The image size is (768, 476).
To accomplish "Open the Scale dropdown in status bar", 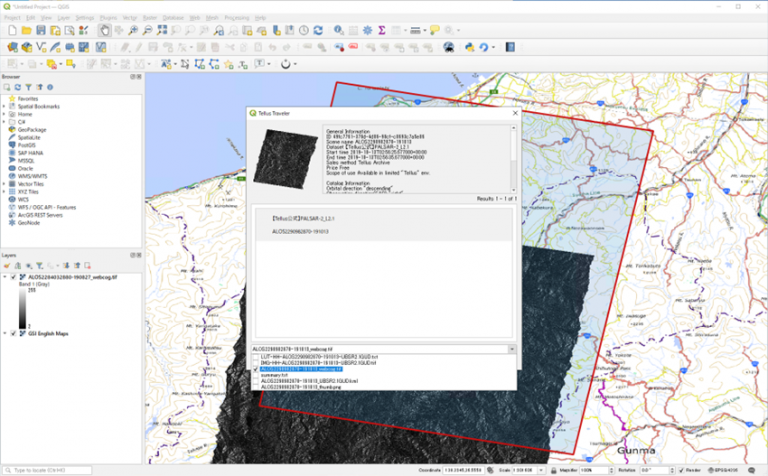I will pos(541,470).
